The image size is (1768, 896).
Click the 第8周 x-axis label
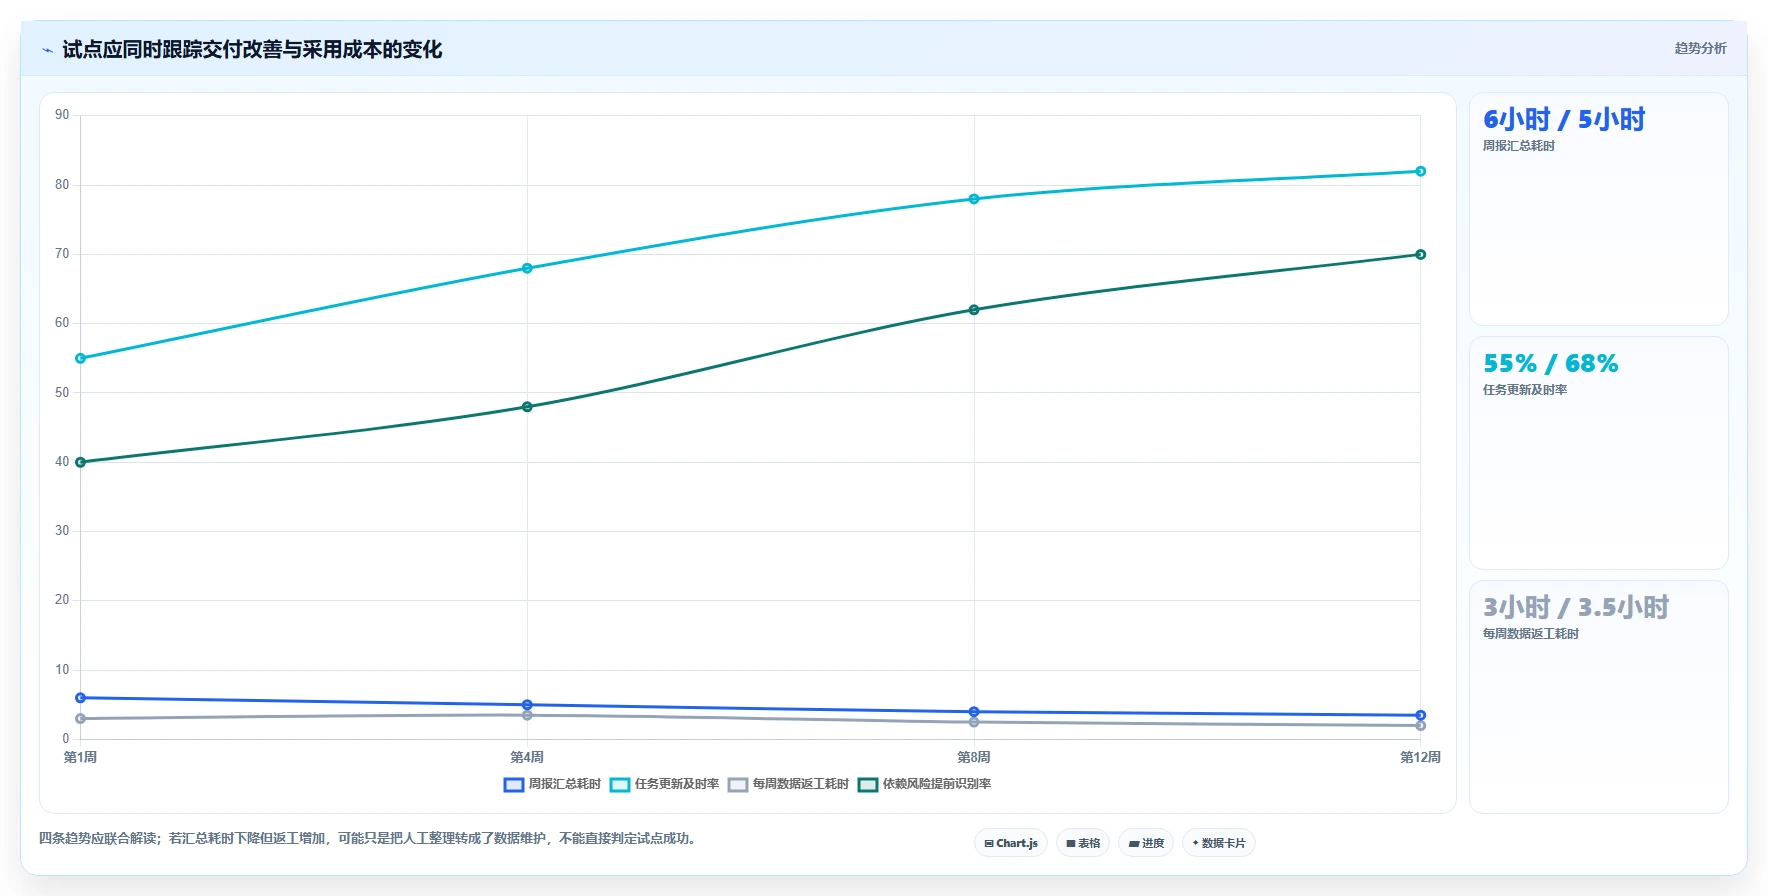point(974,758)
